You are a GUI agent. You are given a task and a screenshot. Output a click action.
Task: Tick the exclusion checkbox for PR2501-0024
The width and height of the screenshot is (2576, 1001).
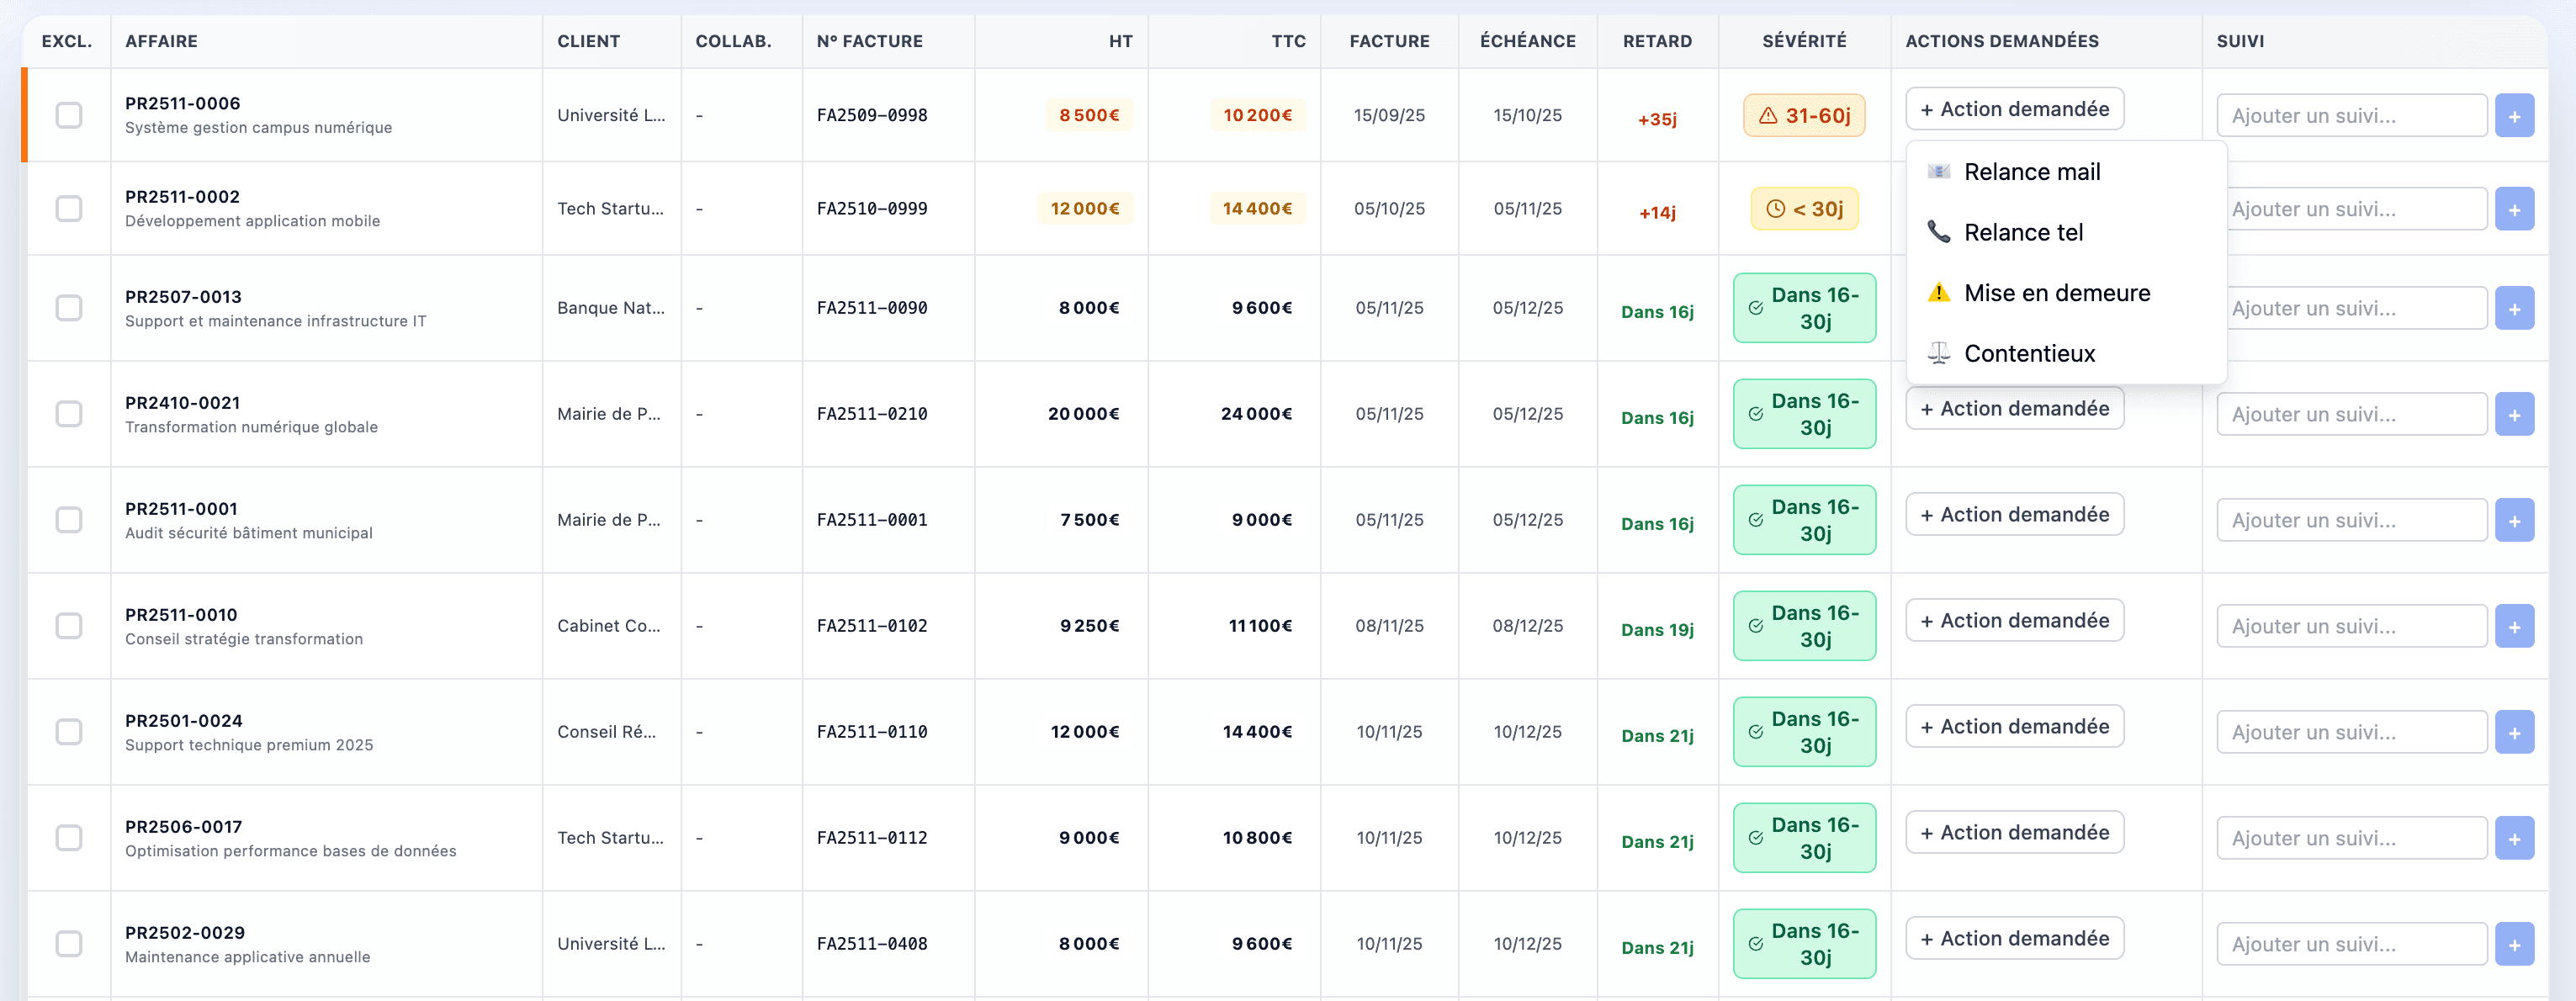coord(69,732)
